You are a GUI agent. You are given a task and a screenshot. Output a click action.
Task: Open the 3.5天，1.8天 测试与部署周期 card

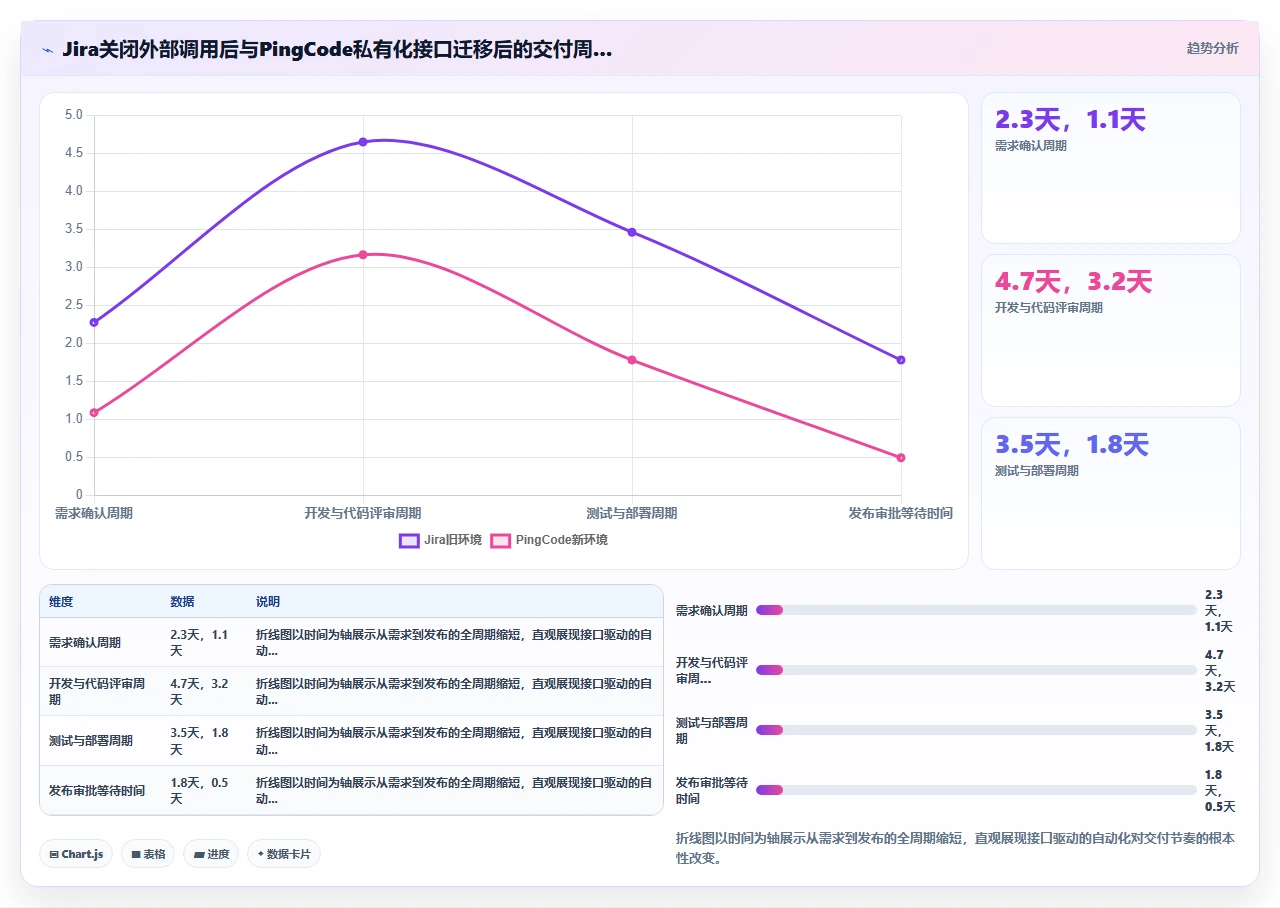1111,493
